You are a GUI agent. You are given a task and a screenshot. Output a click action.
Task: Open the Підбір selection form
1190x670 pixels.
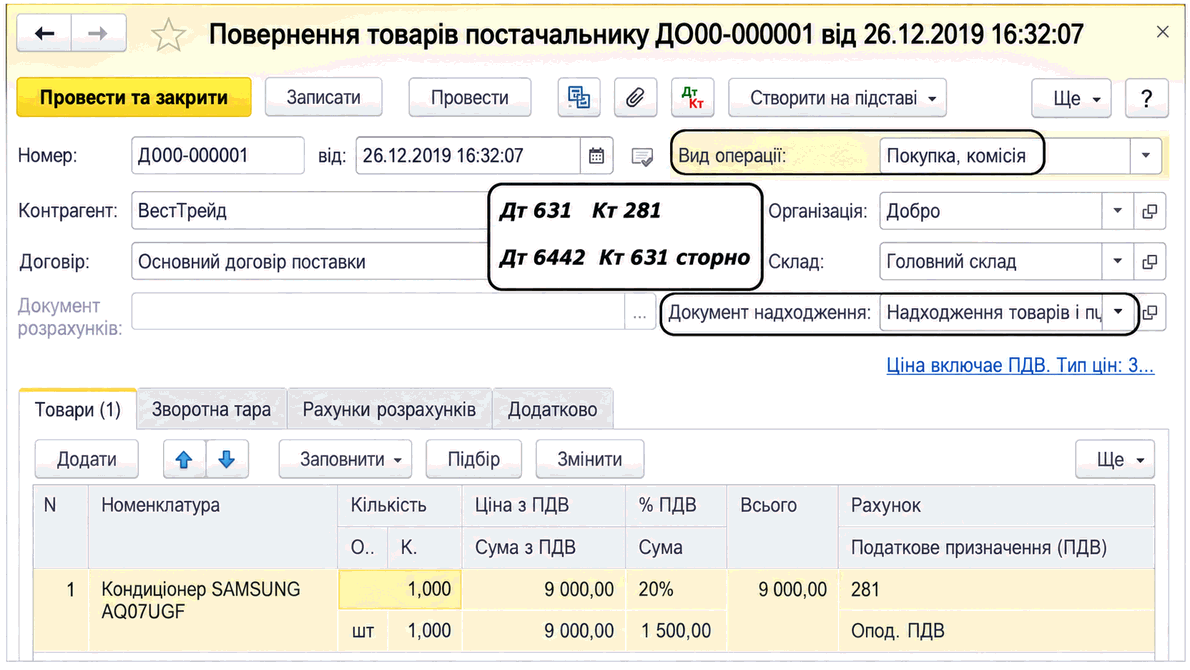click(474, 459)
